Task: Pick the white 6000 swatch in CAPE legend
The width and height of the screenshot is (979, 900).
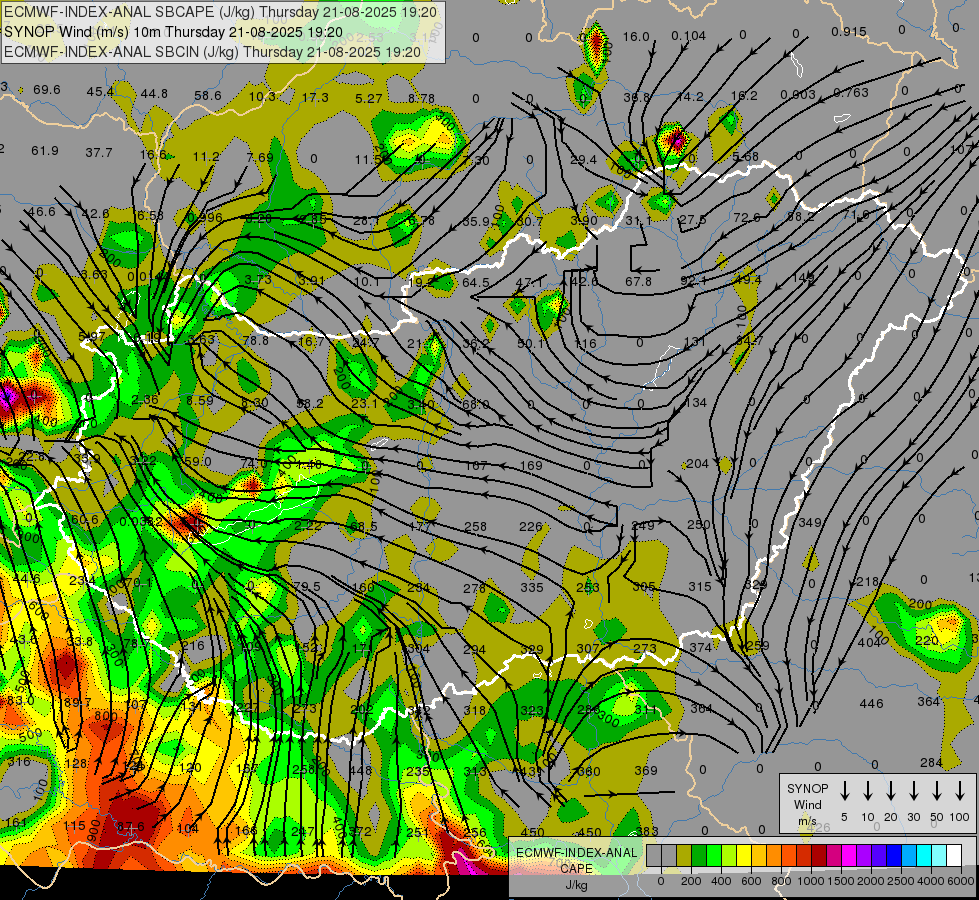Action: pyautogui.click(x=954, y=856)
